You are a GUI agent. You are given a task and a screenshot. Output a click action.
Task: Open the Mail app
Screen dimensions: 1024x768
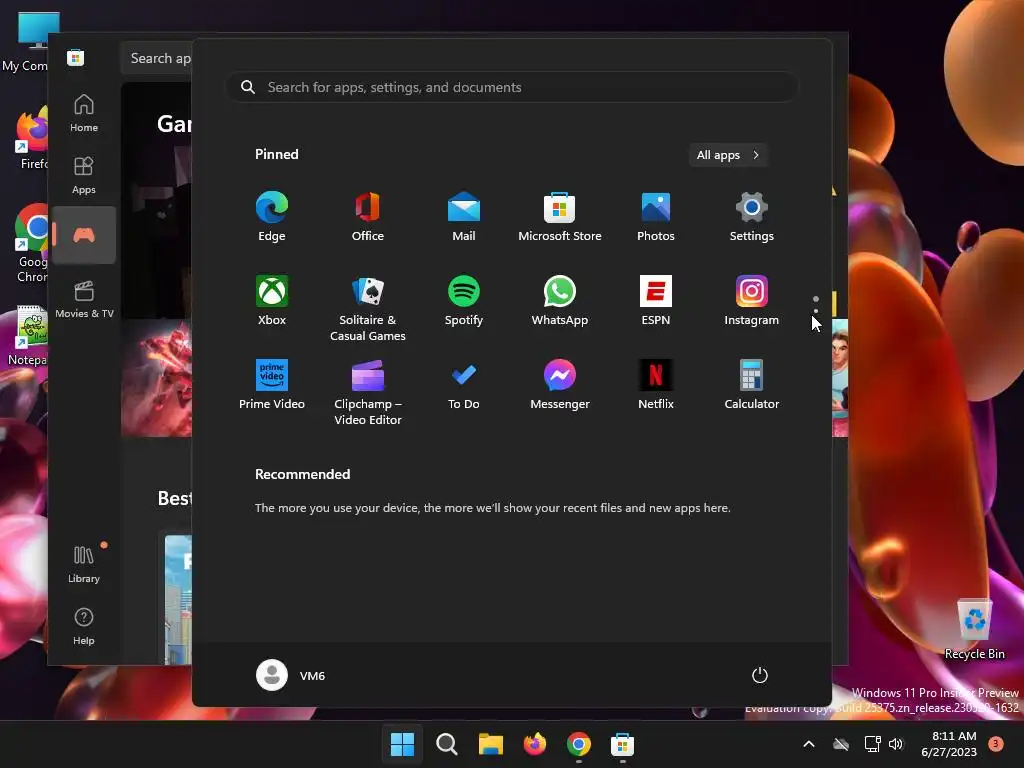pyautogui.click(x=464, y=217)
